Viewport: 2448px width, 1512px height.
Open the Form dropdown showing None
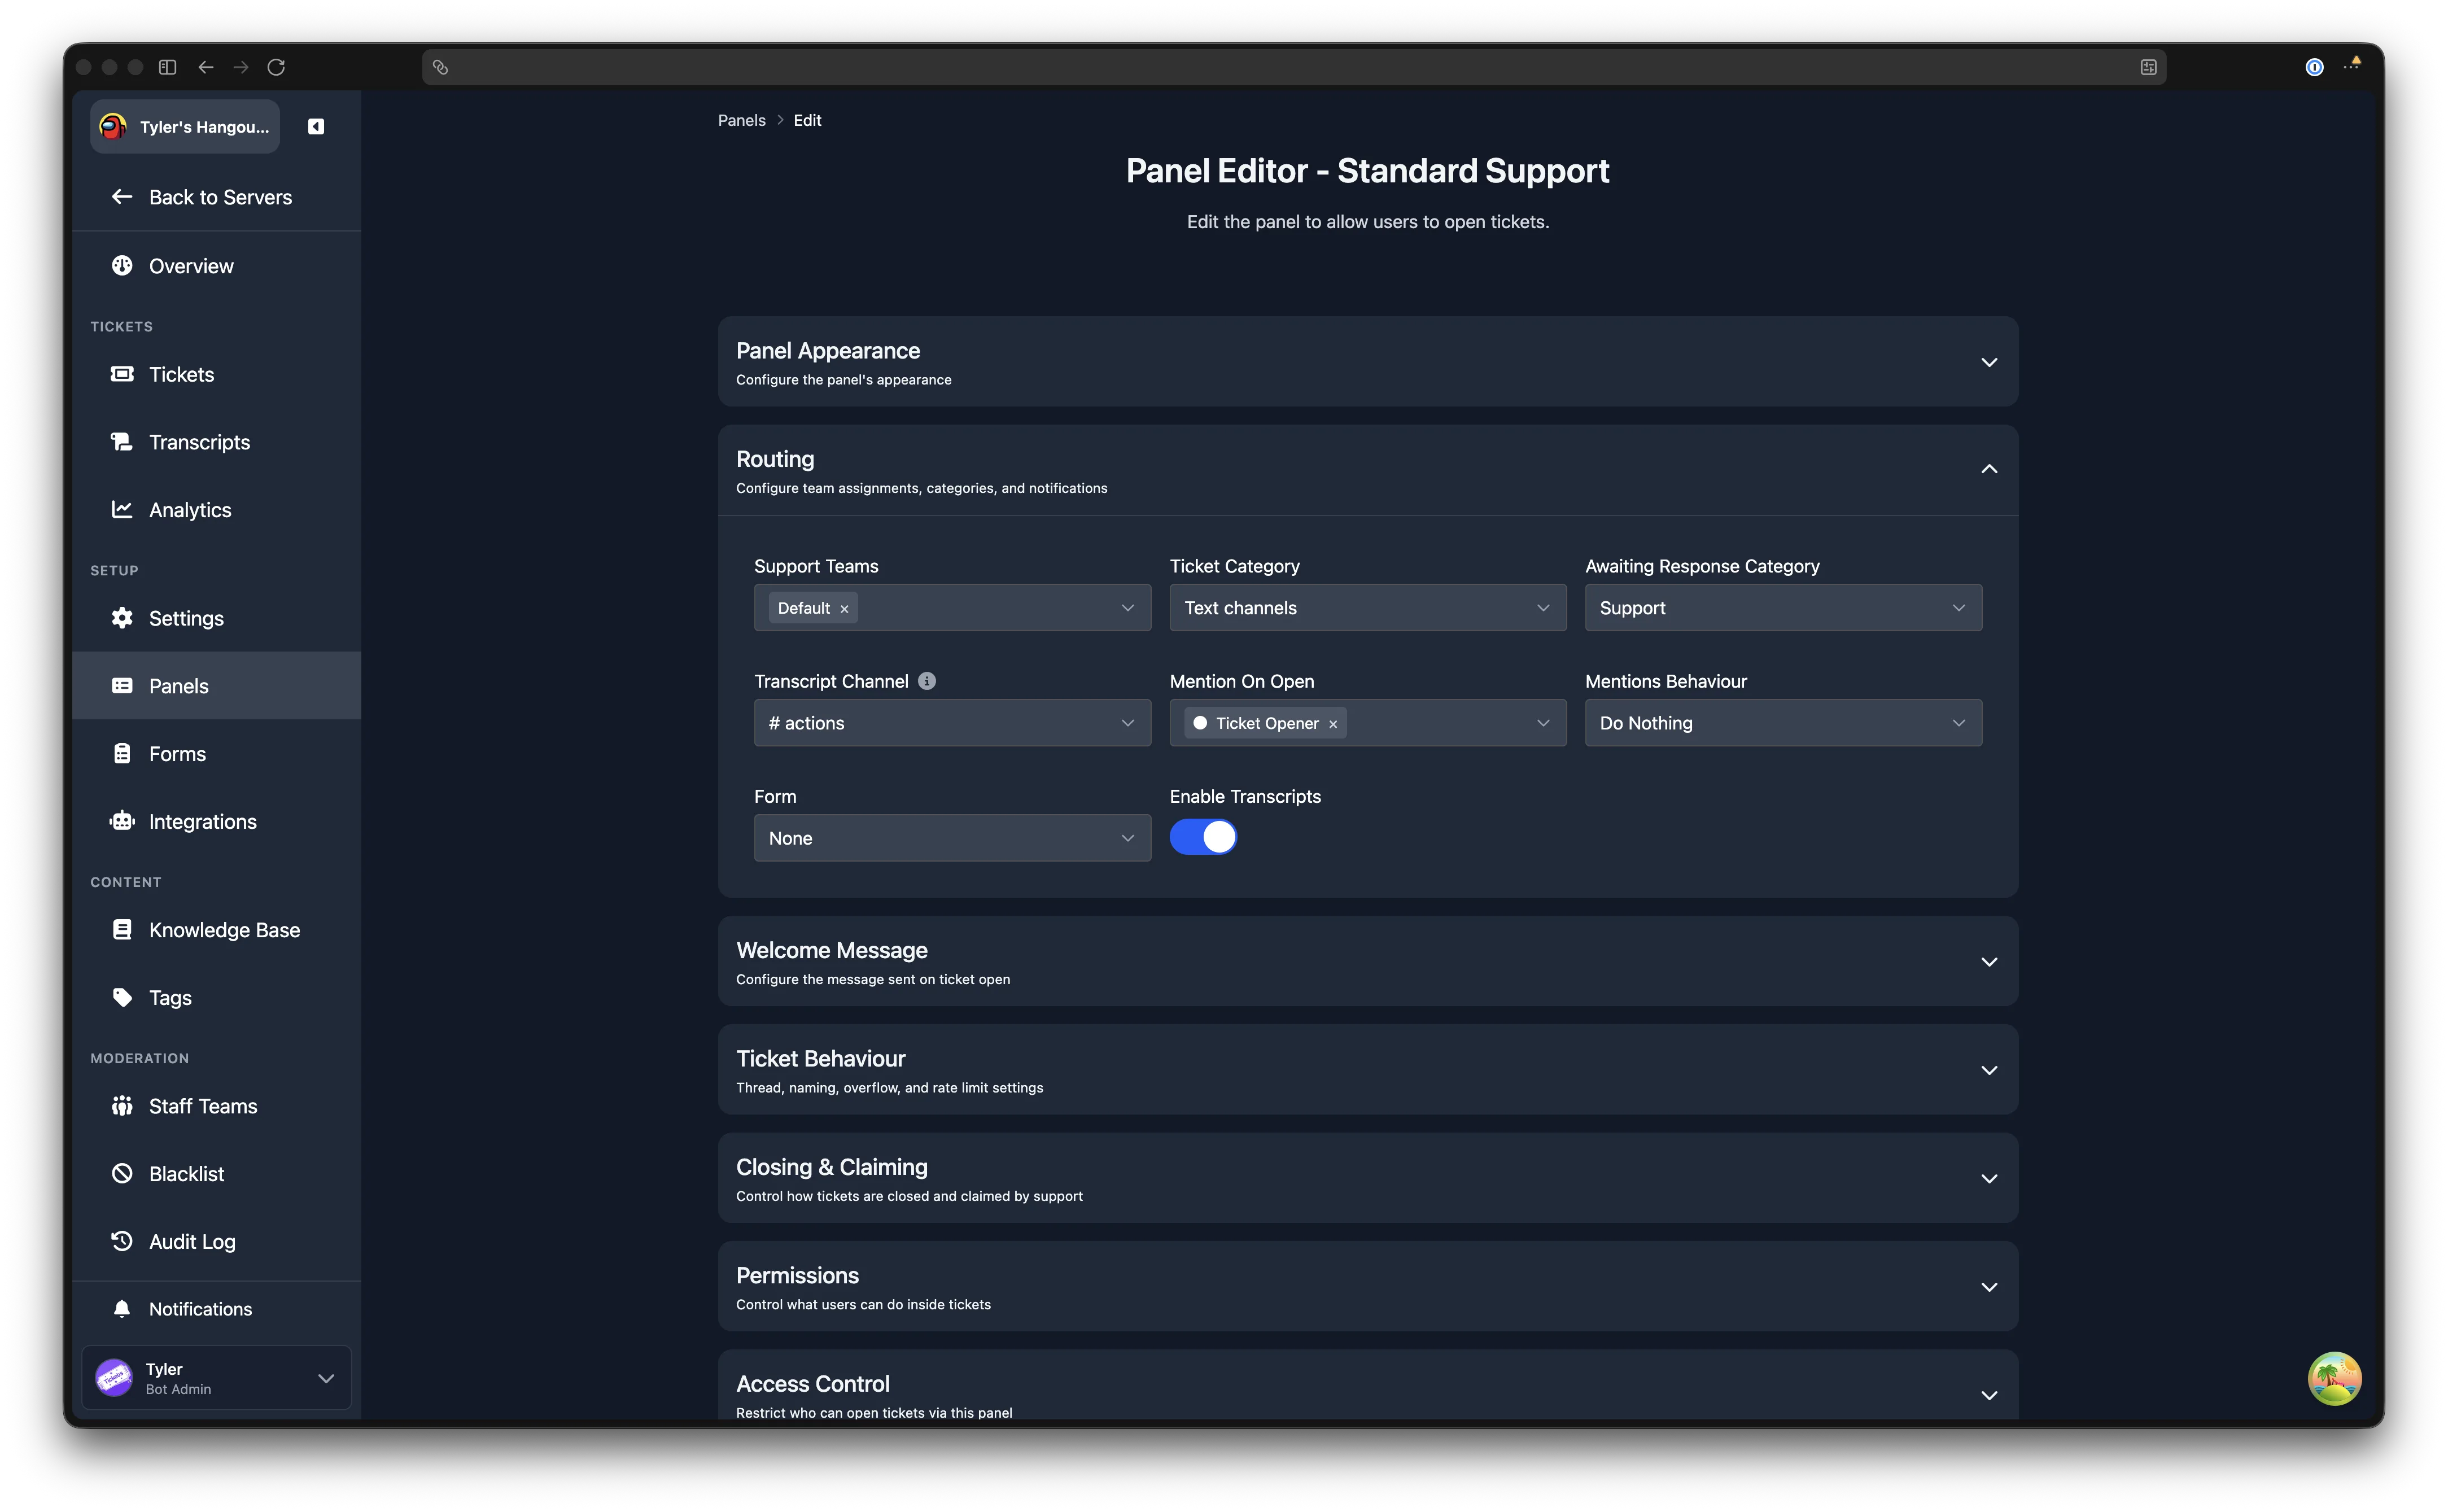(952, 838)
